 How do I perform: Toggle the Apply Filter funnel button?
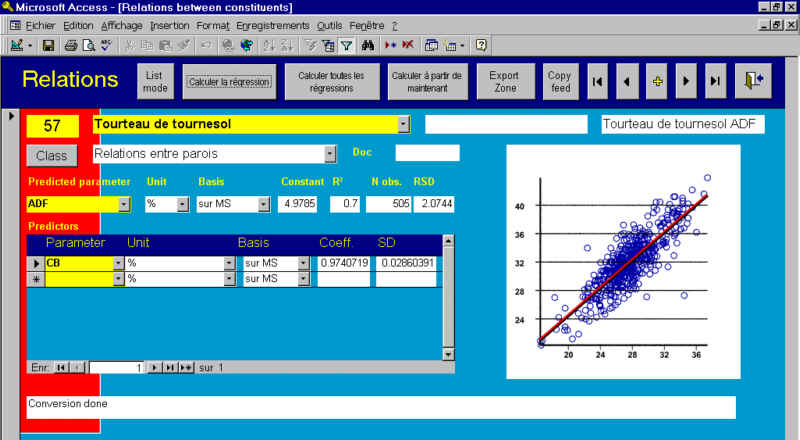point(346,45)
